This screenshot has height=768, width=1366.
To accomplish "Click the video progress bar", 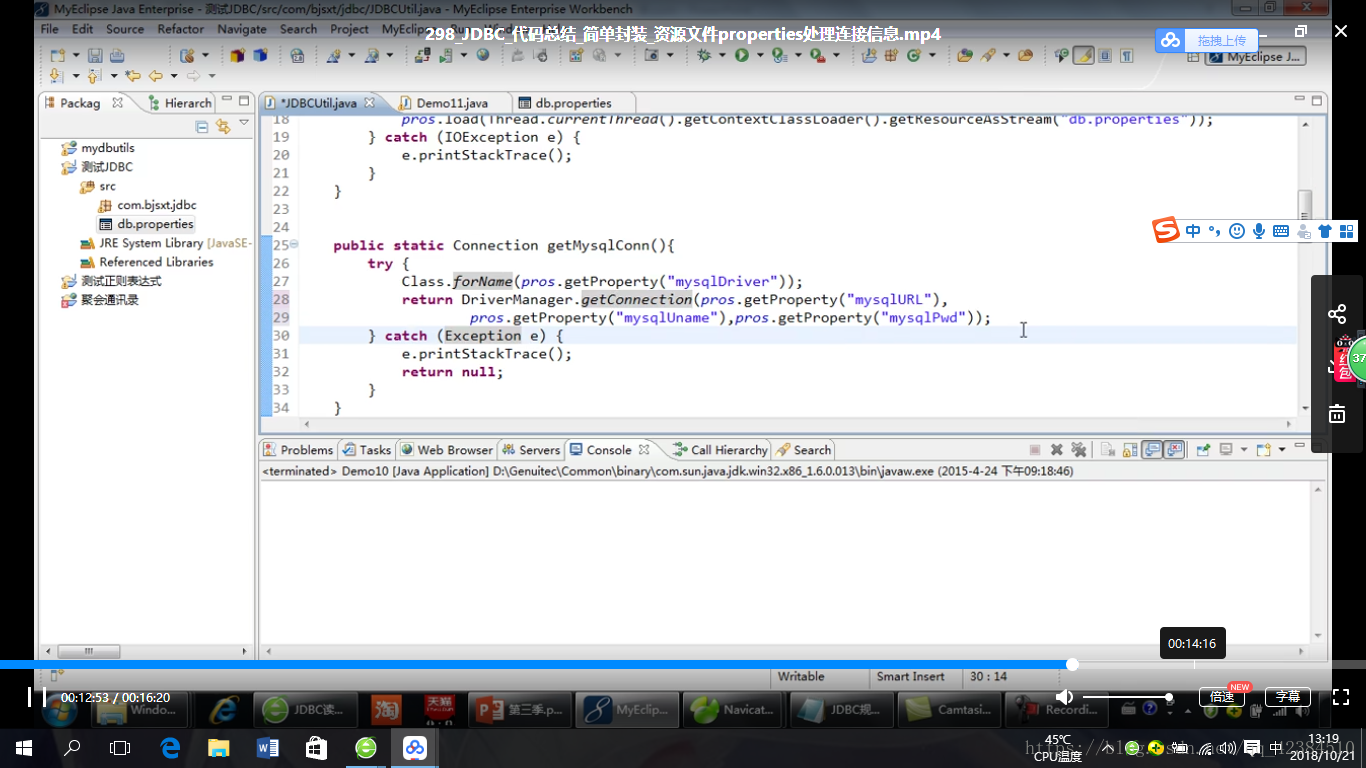I will (x=683, y=664).
